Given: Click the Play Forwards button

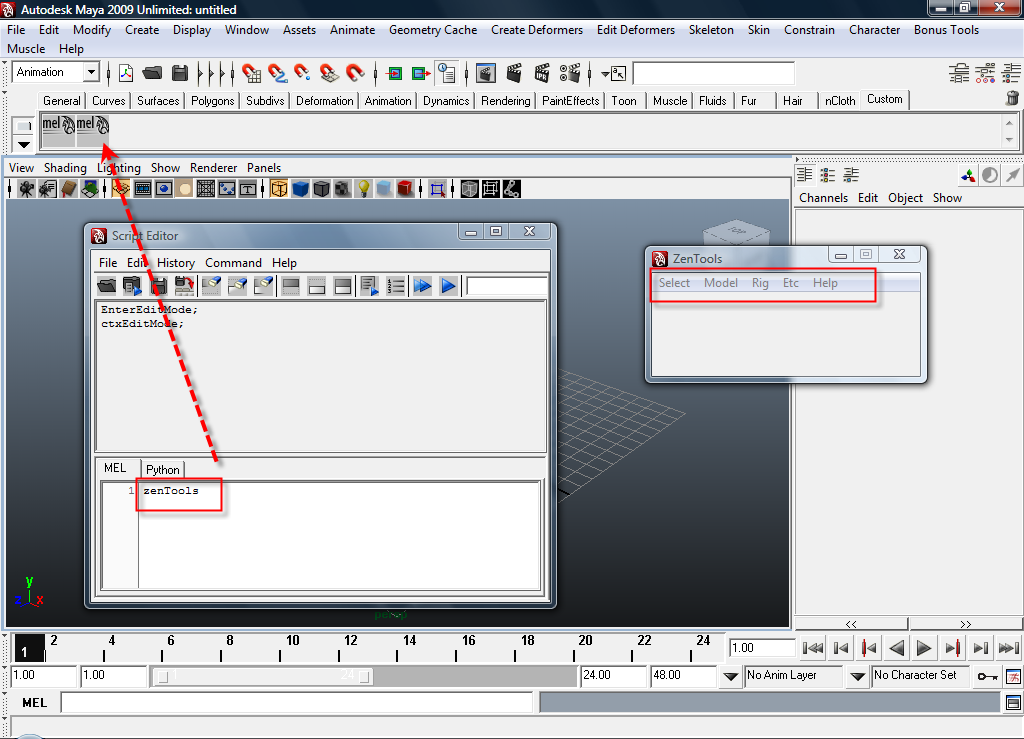Looking at the screenshot, I should coord(924,648).
